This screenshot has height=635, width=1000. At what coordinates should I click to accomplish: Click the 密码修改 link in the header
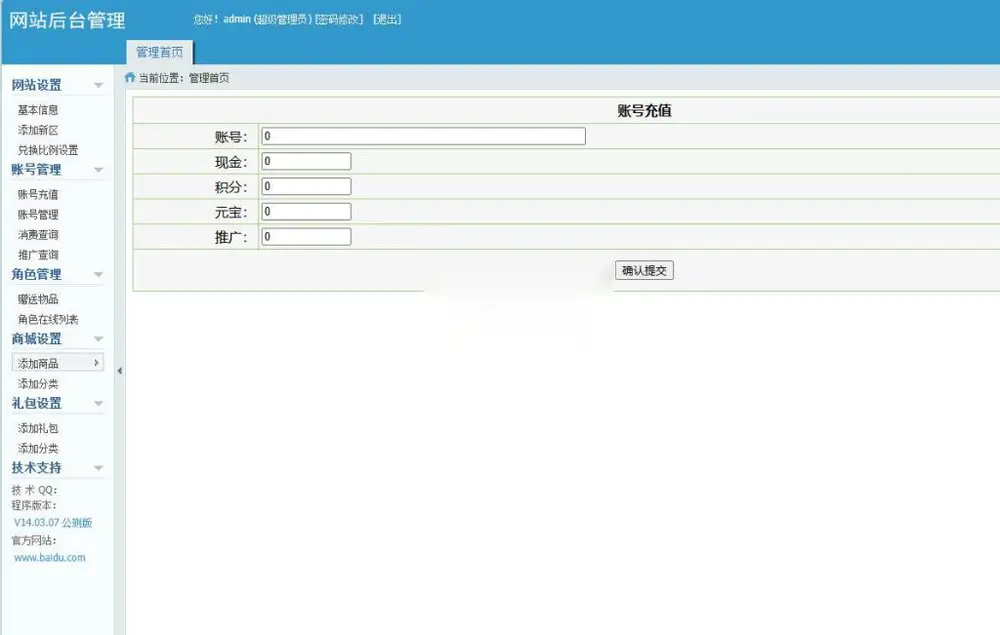pos(339,20)
